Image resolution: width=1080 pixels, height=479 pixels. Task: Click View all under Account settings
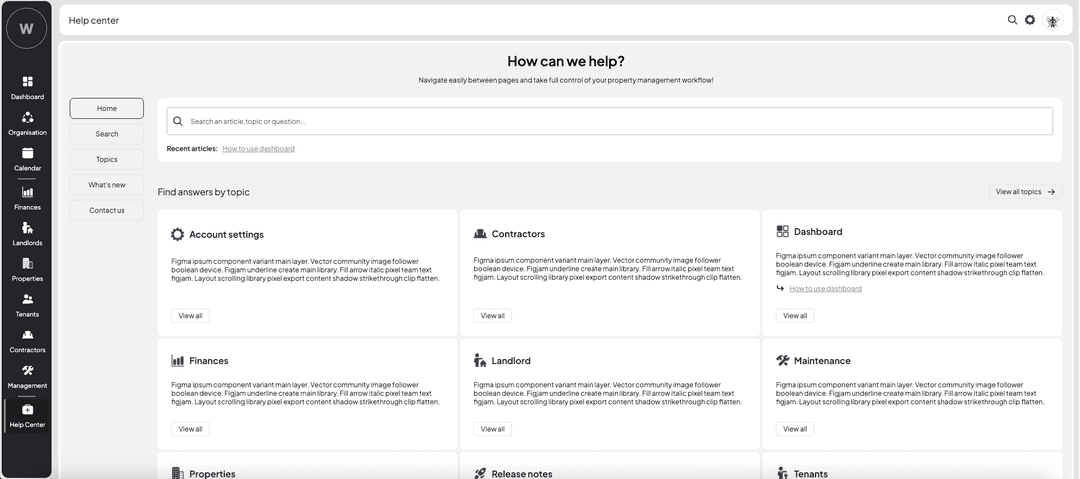pyautogui.click(x=190, y=316)
